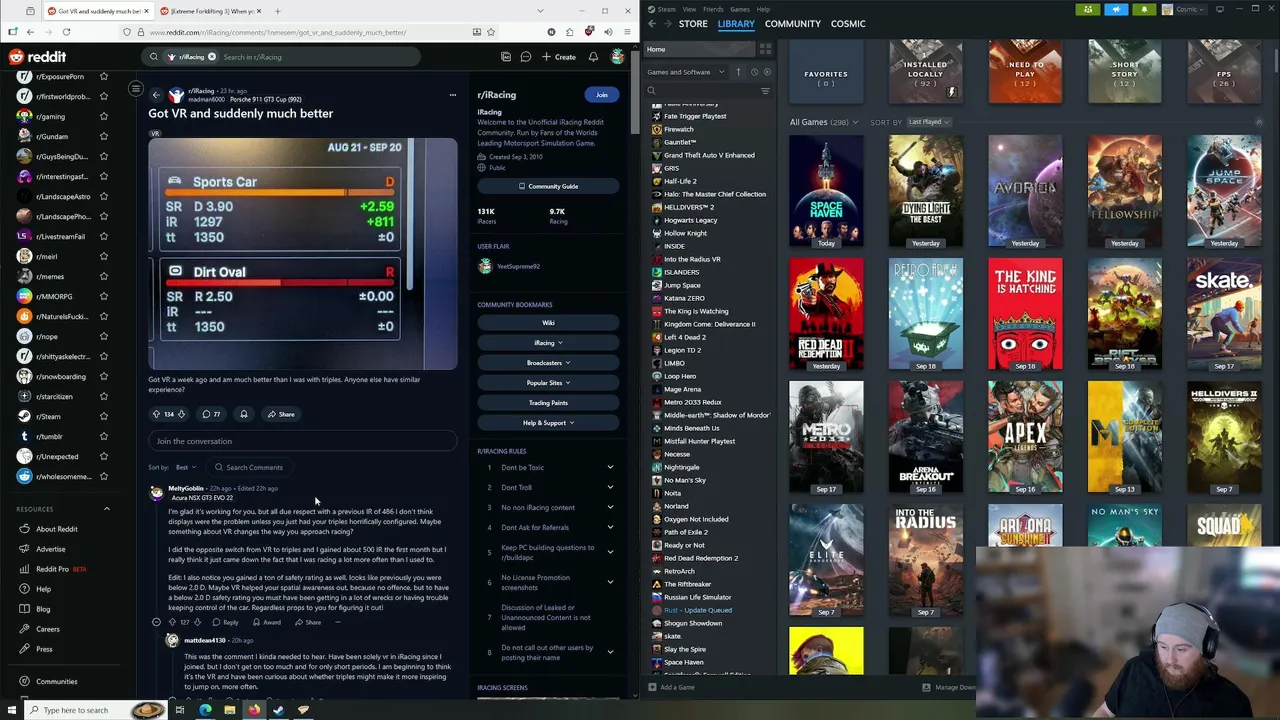Remove r/iRacing search scope chip
The image size is (1280, 720).
(x=211, y=57)
